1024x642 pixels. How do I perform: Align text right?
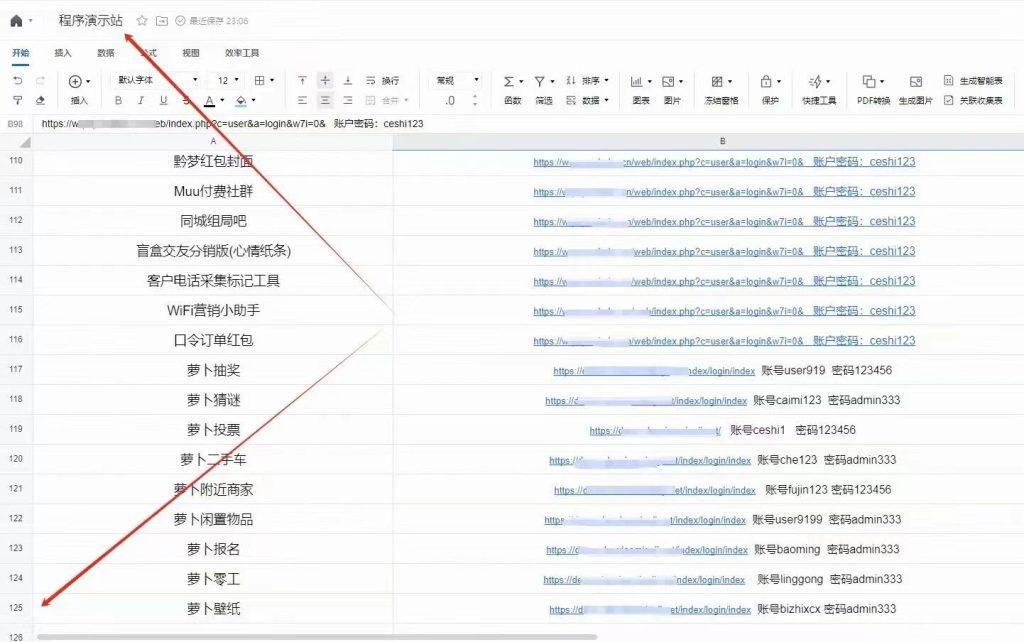click(x=347, y=101)
